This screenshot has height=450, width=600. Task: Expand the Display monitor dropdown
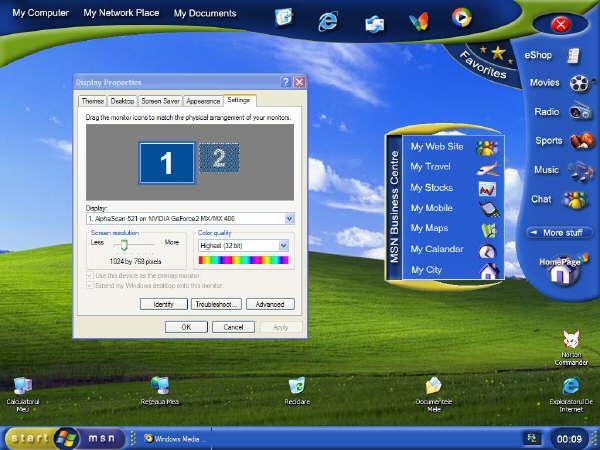click(x=290, y=218)
